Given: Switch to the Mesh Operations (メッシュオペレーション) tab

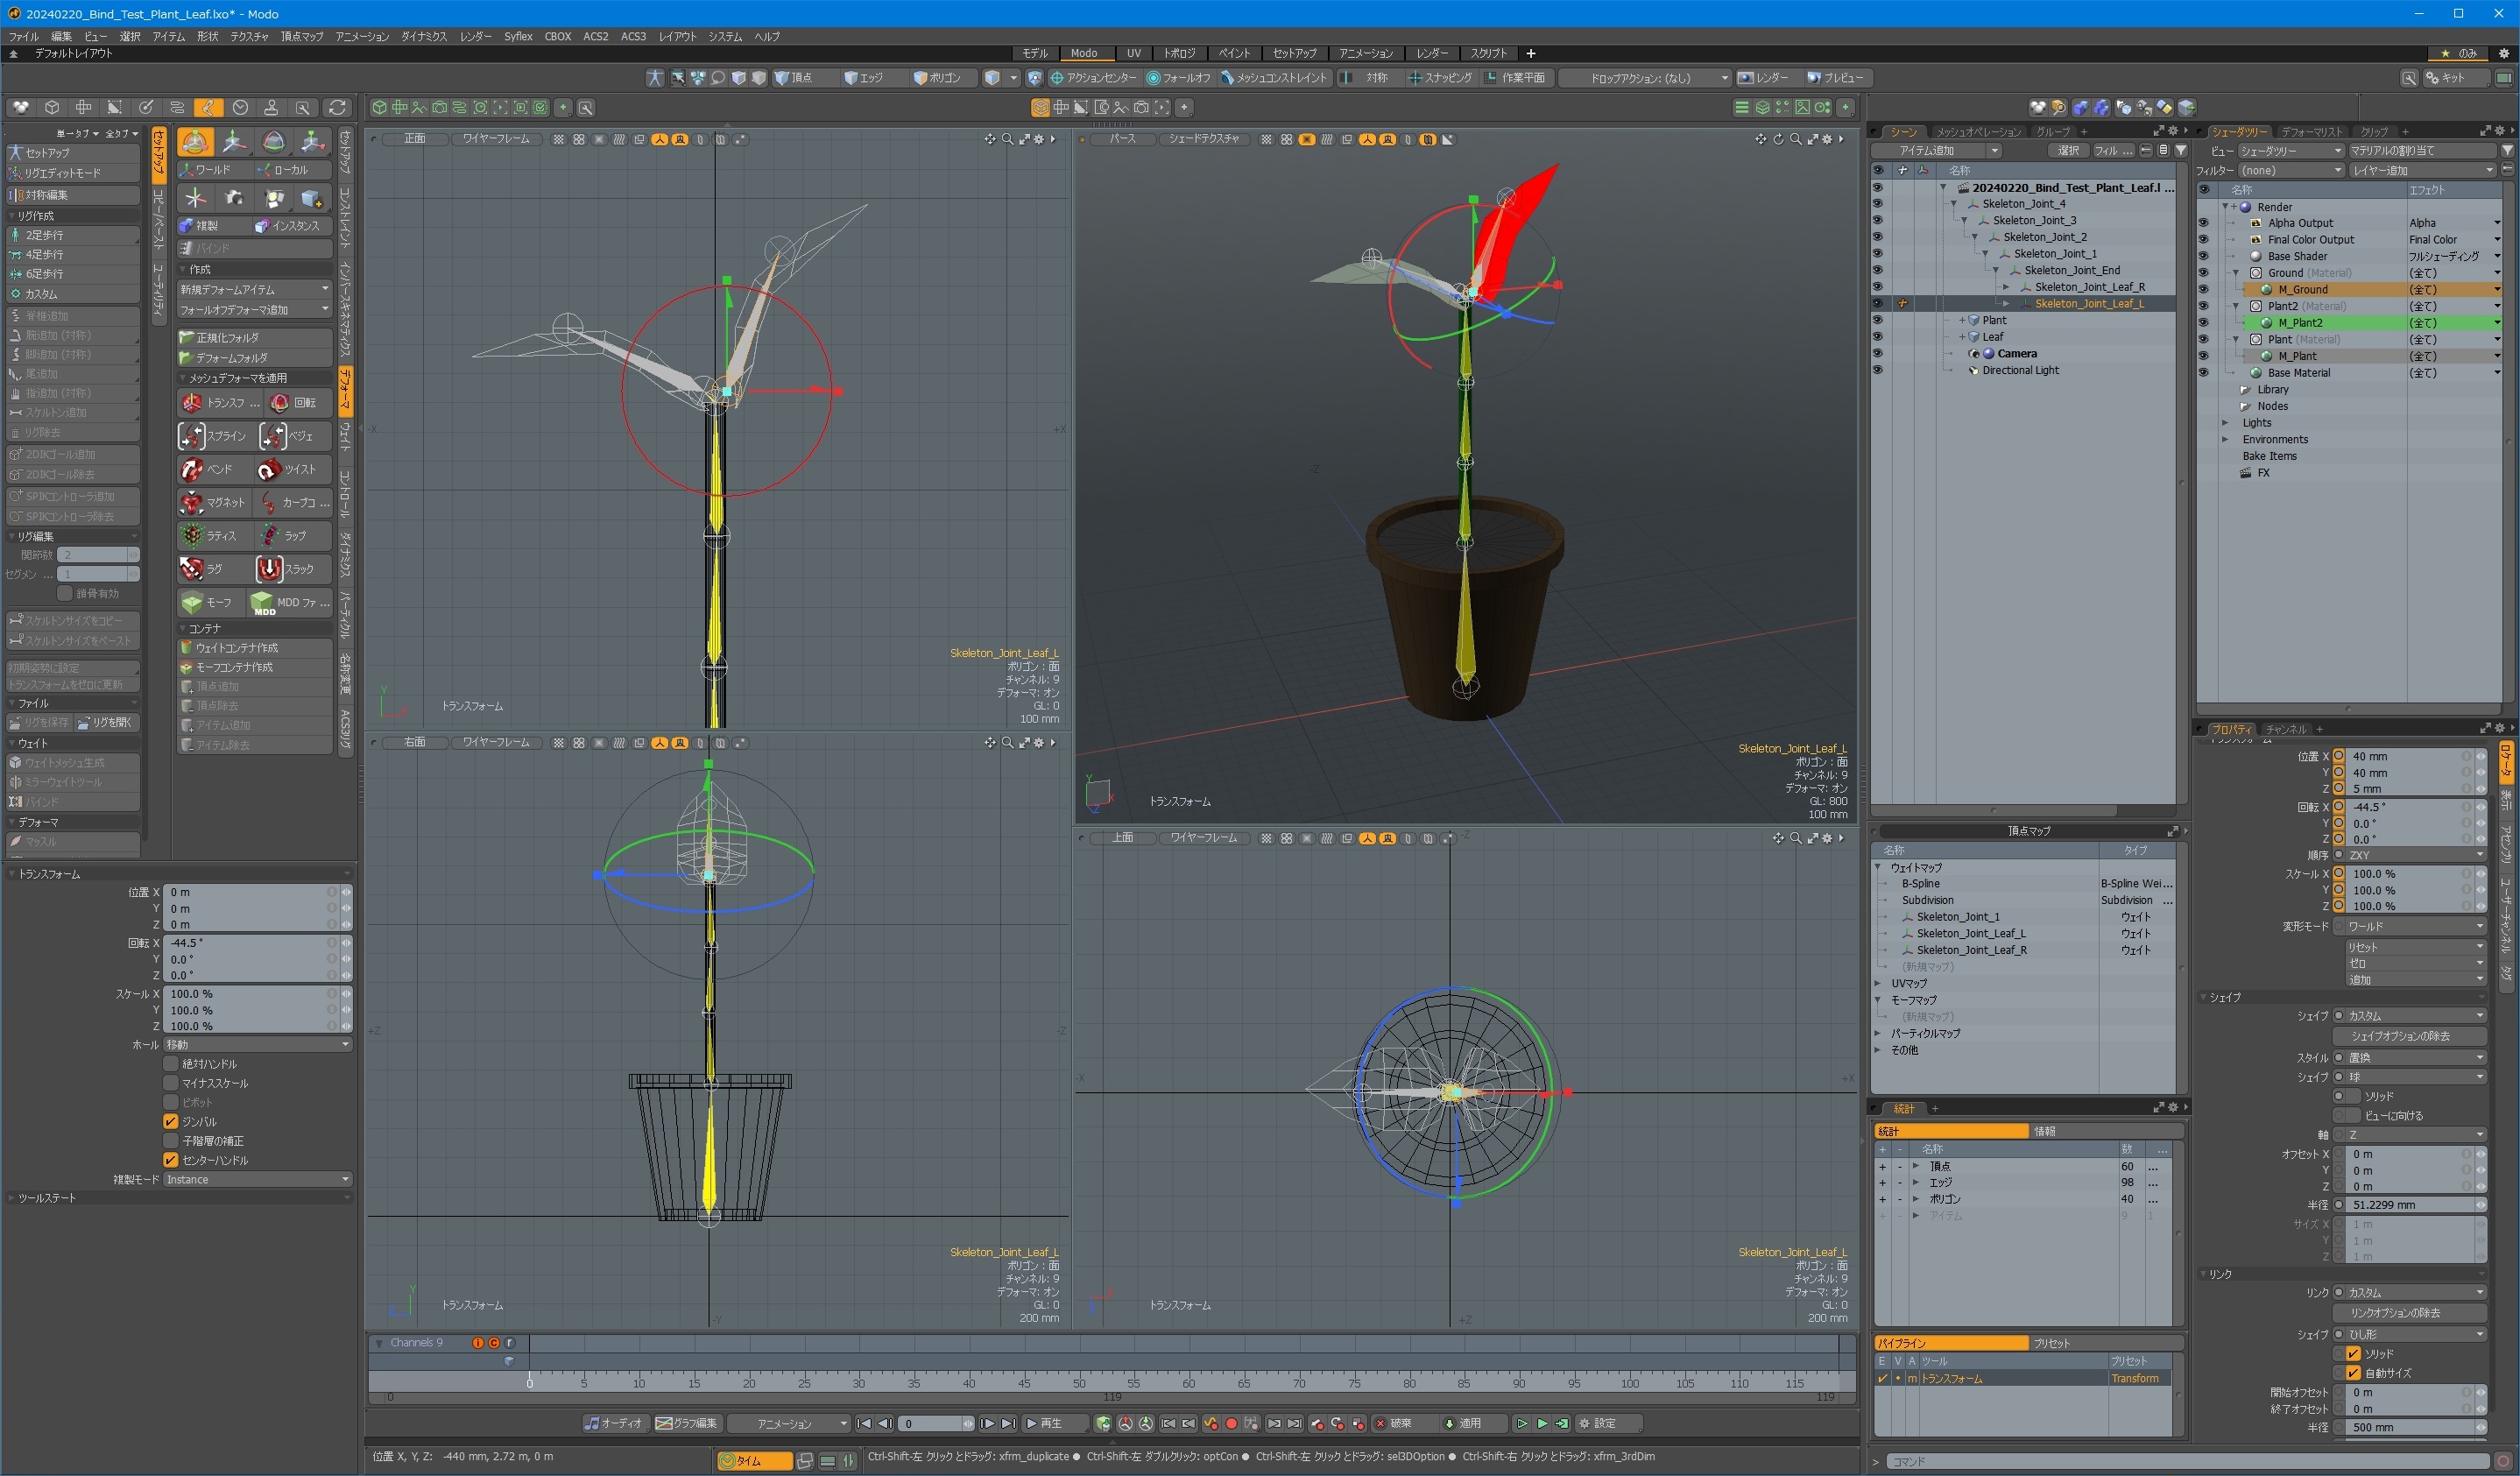Looking at the screenshot, I should pyautogui.click(x=1978, y=132).
